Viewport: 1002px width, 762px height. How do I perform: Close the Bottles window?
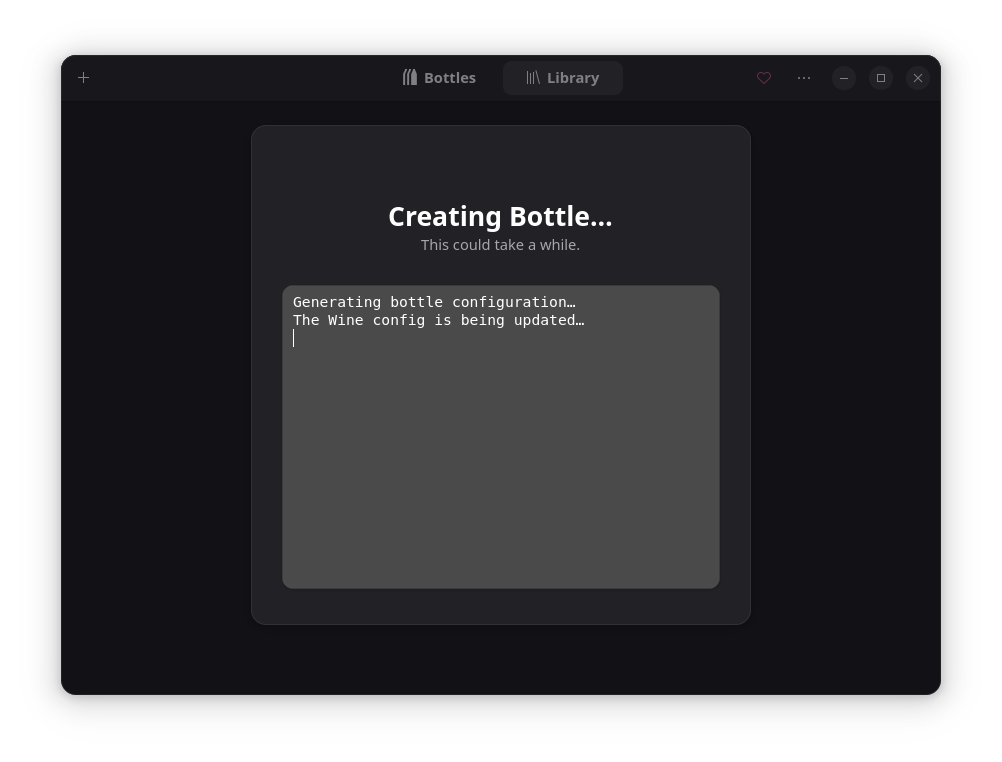[x=918, y=78]
